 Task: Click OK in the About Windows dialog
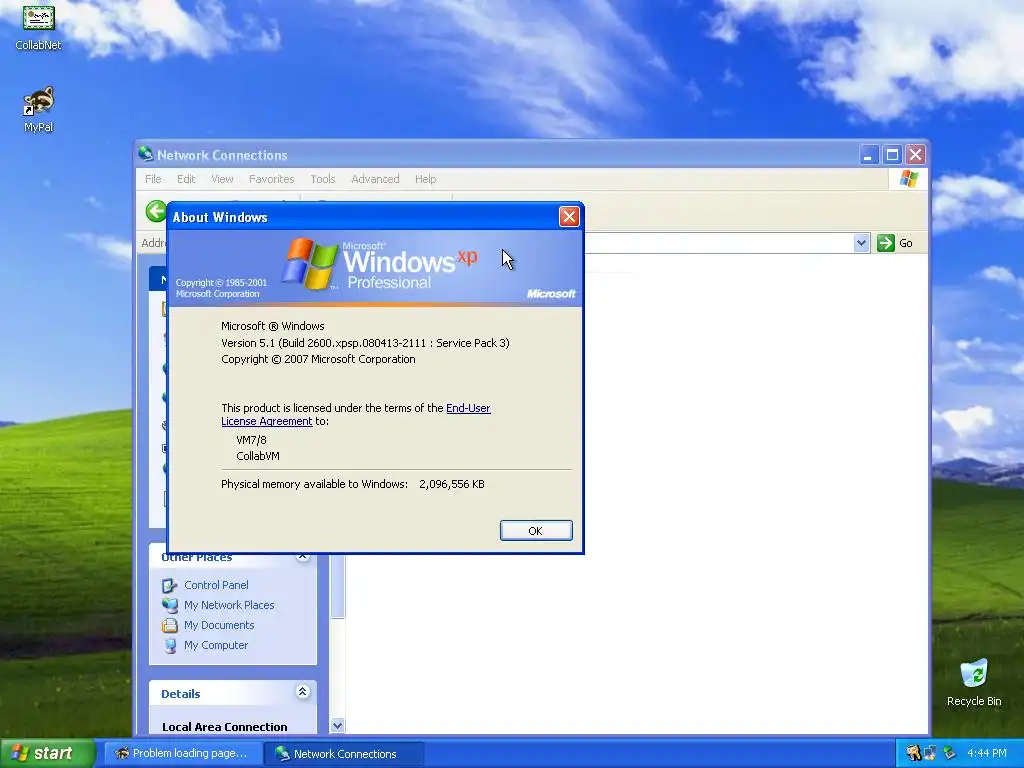coord(536,530)
